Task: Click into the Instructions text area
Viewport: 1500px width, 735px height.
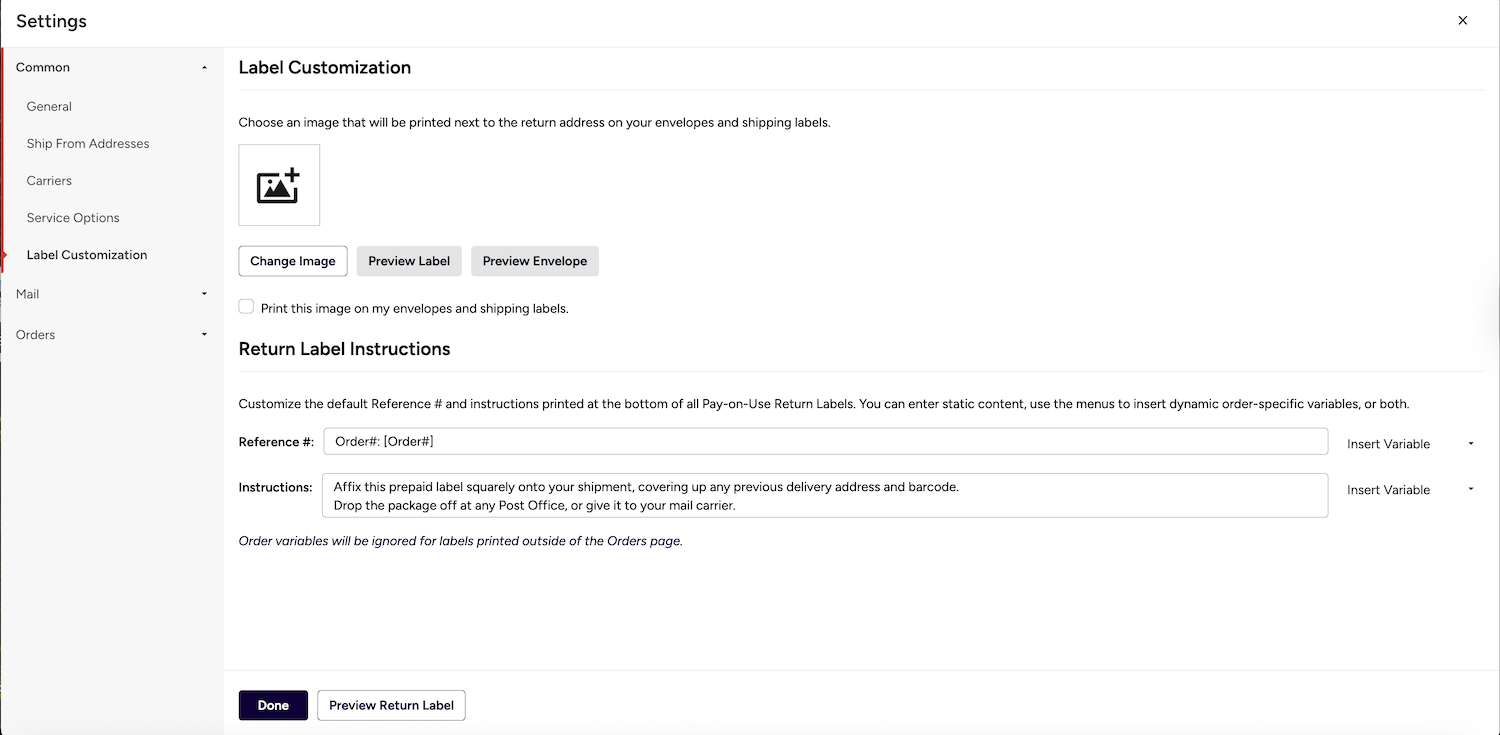Action: pos(825,495)
